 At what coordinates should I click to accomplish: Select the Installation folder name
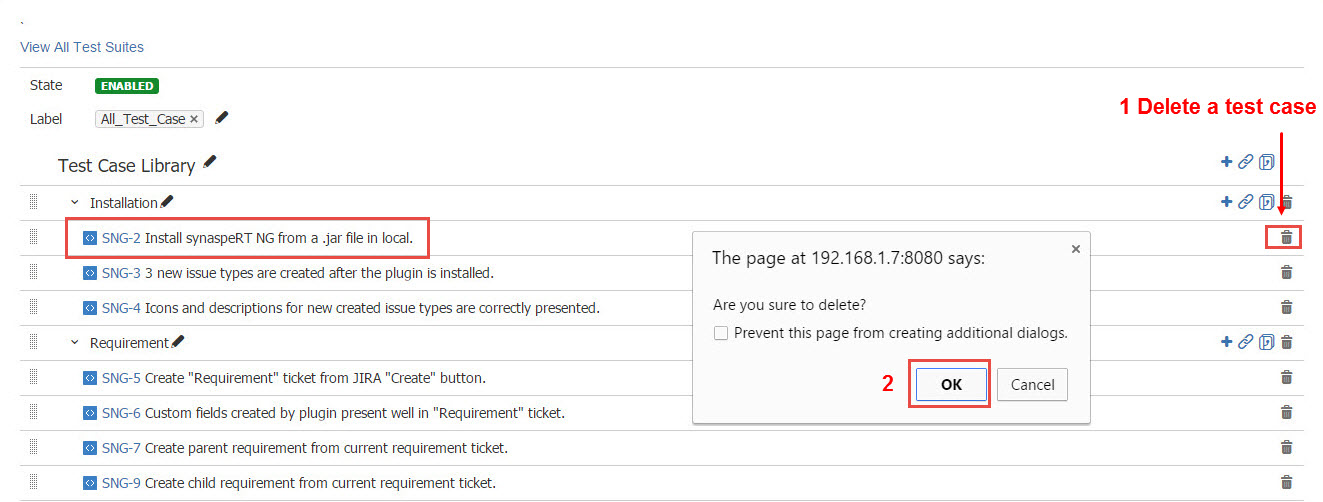coord(124,203)
